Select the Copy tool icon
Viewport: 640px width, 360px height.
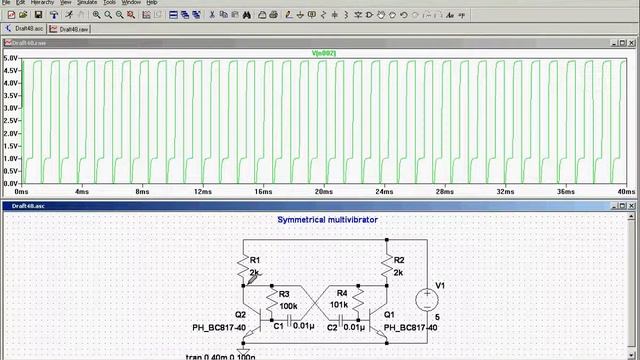click(x=223, y=15)
